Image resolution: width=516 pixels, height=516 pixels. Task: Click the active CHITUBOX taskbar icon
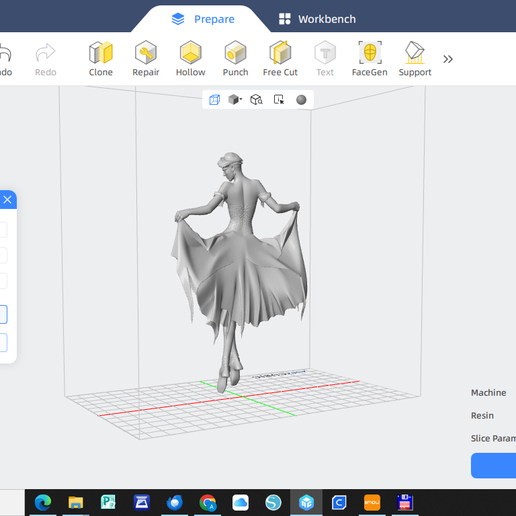(306, 502)
